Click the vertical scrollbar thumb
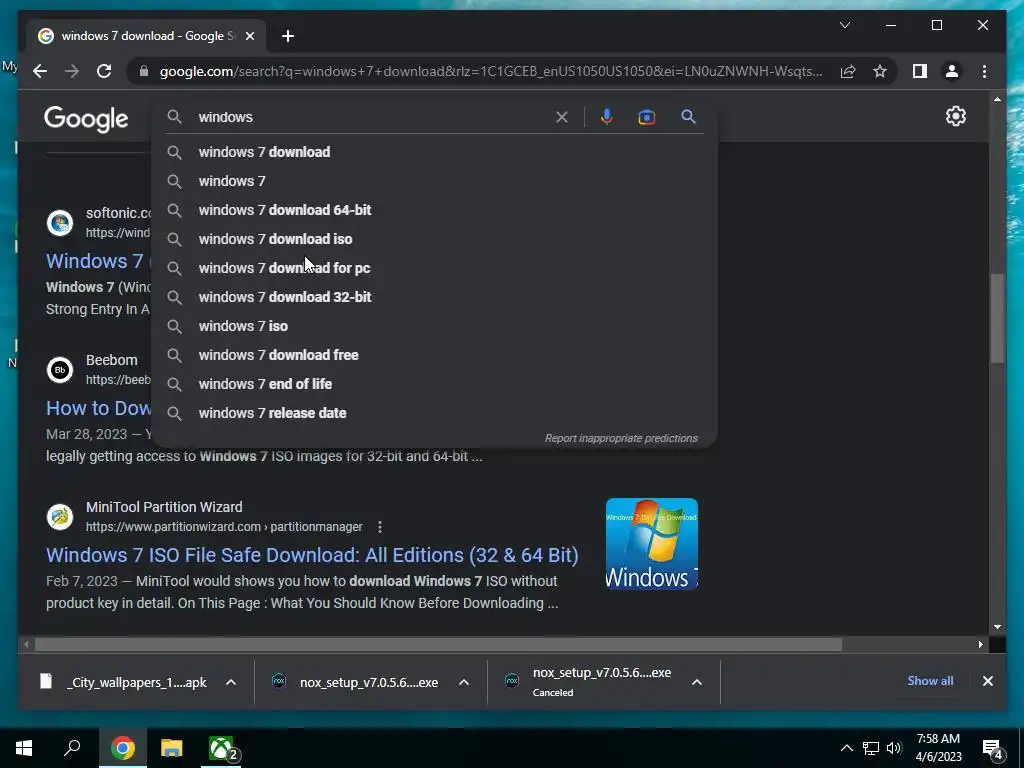 click(x=997, y=317)
